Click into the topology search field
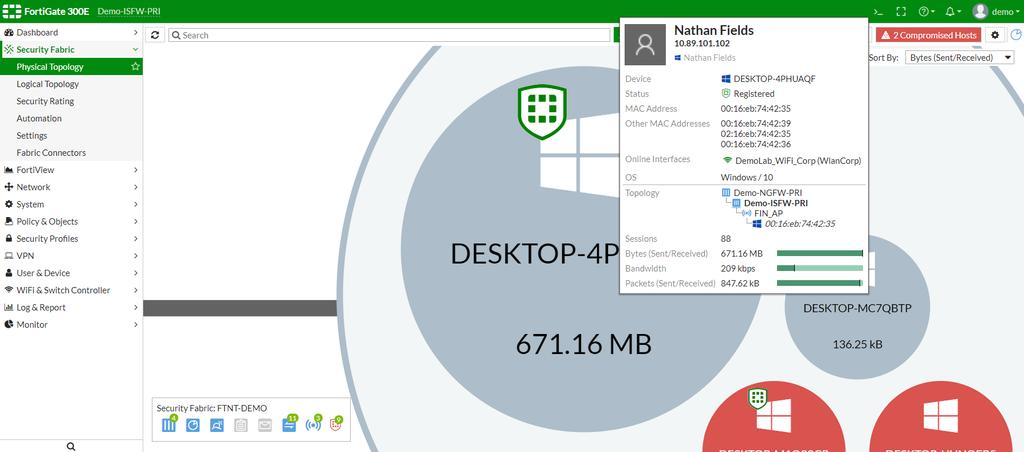Screen dimensions: 1024x452 389,35
